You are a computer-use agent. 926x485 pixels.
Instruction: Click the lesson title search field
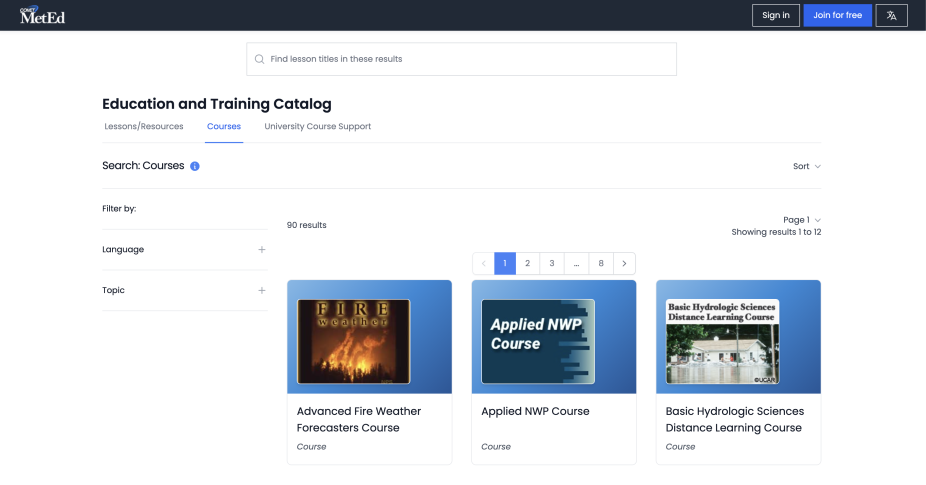click(x=470, y=59)
